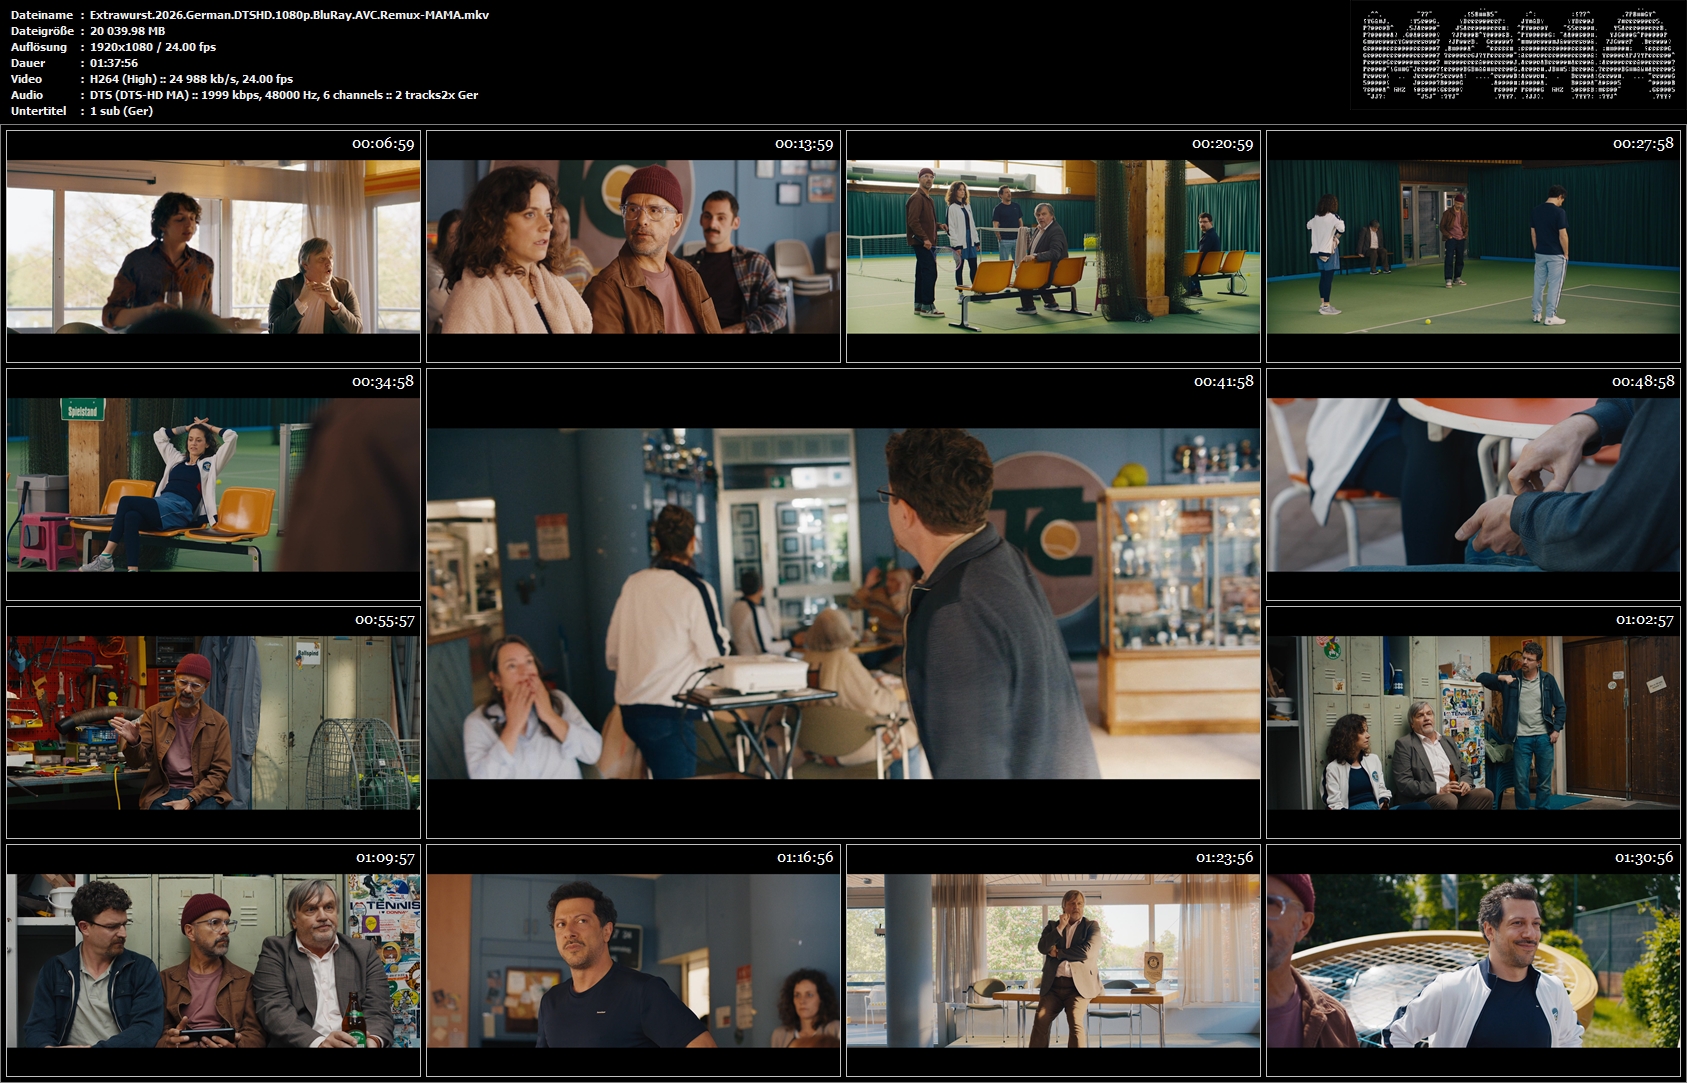Screen dimensions: 1687x1083
Task: Click the Untertitel label
Action: [x=39, y=111]
